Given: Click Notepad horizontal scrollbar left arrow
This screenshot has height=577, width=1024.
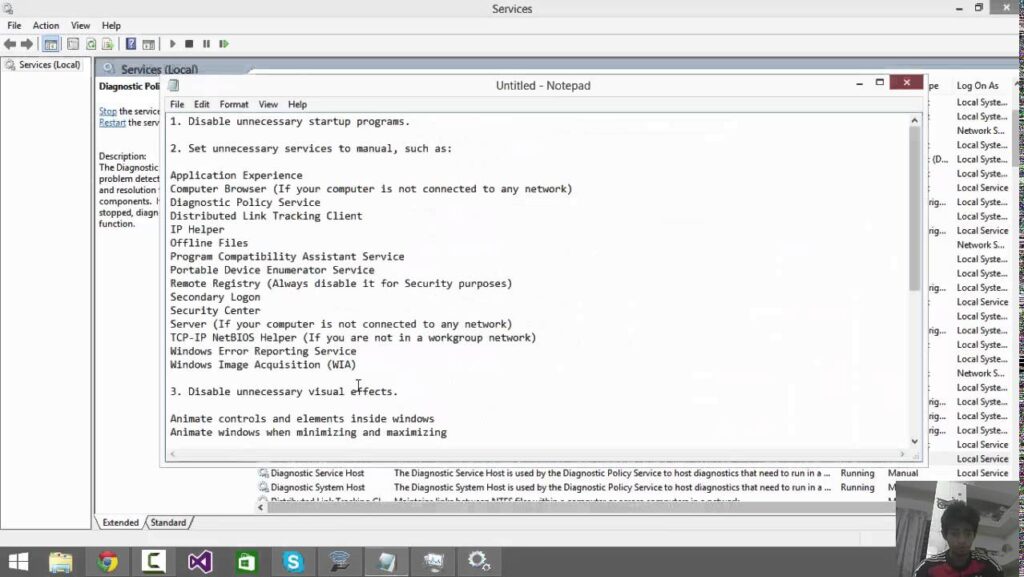Looking at the screenshot, I should (173, 454).
